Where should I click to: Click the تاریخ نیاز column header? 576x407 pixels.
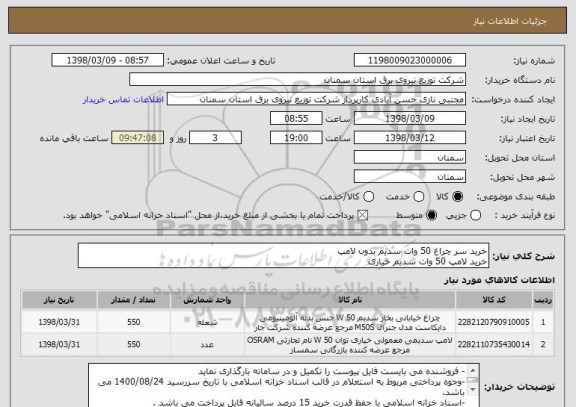(59, 300)
